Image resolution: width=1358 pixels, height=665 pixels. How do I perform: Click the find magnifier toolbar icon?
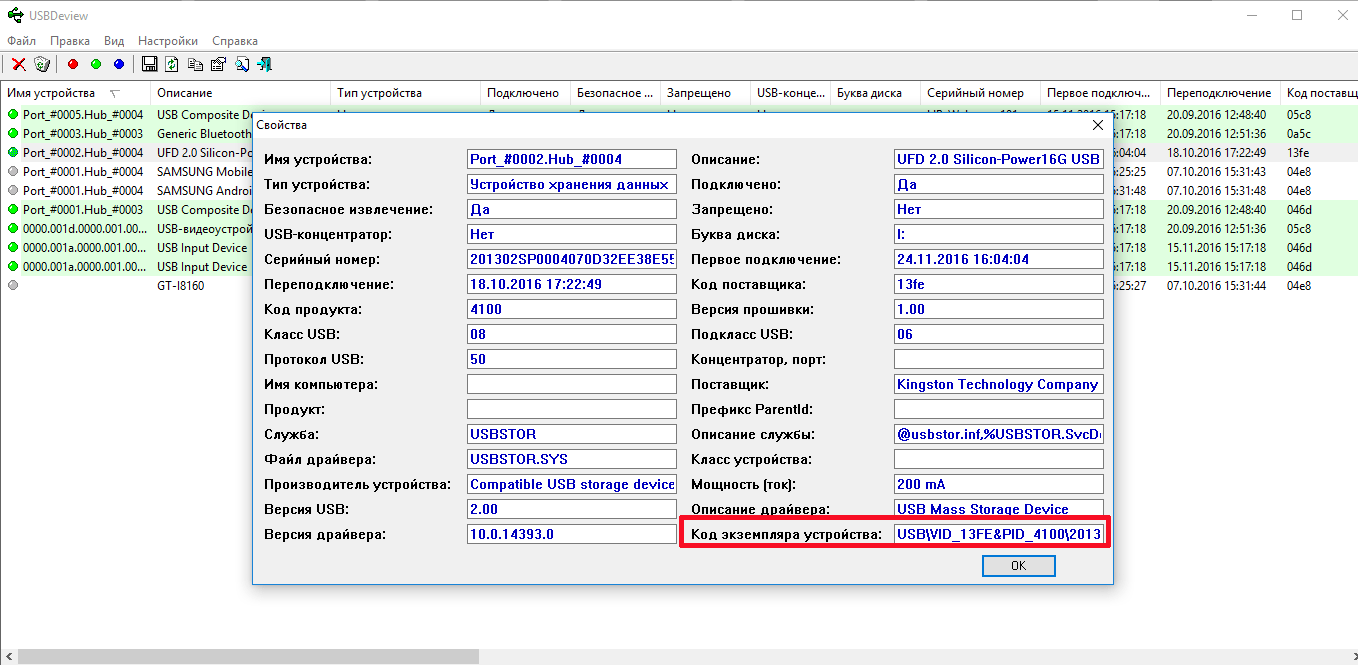[242, 65]
